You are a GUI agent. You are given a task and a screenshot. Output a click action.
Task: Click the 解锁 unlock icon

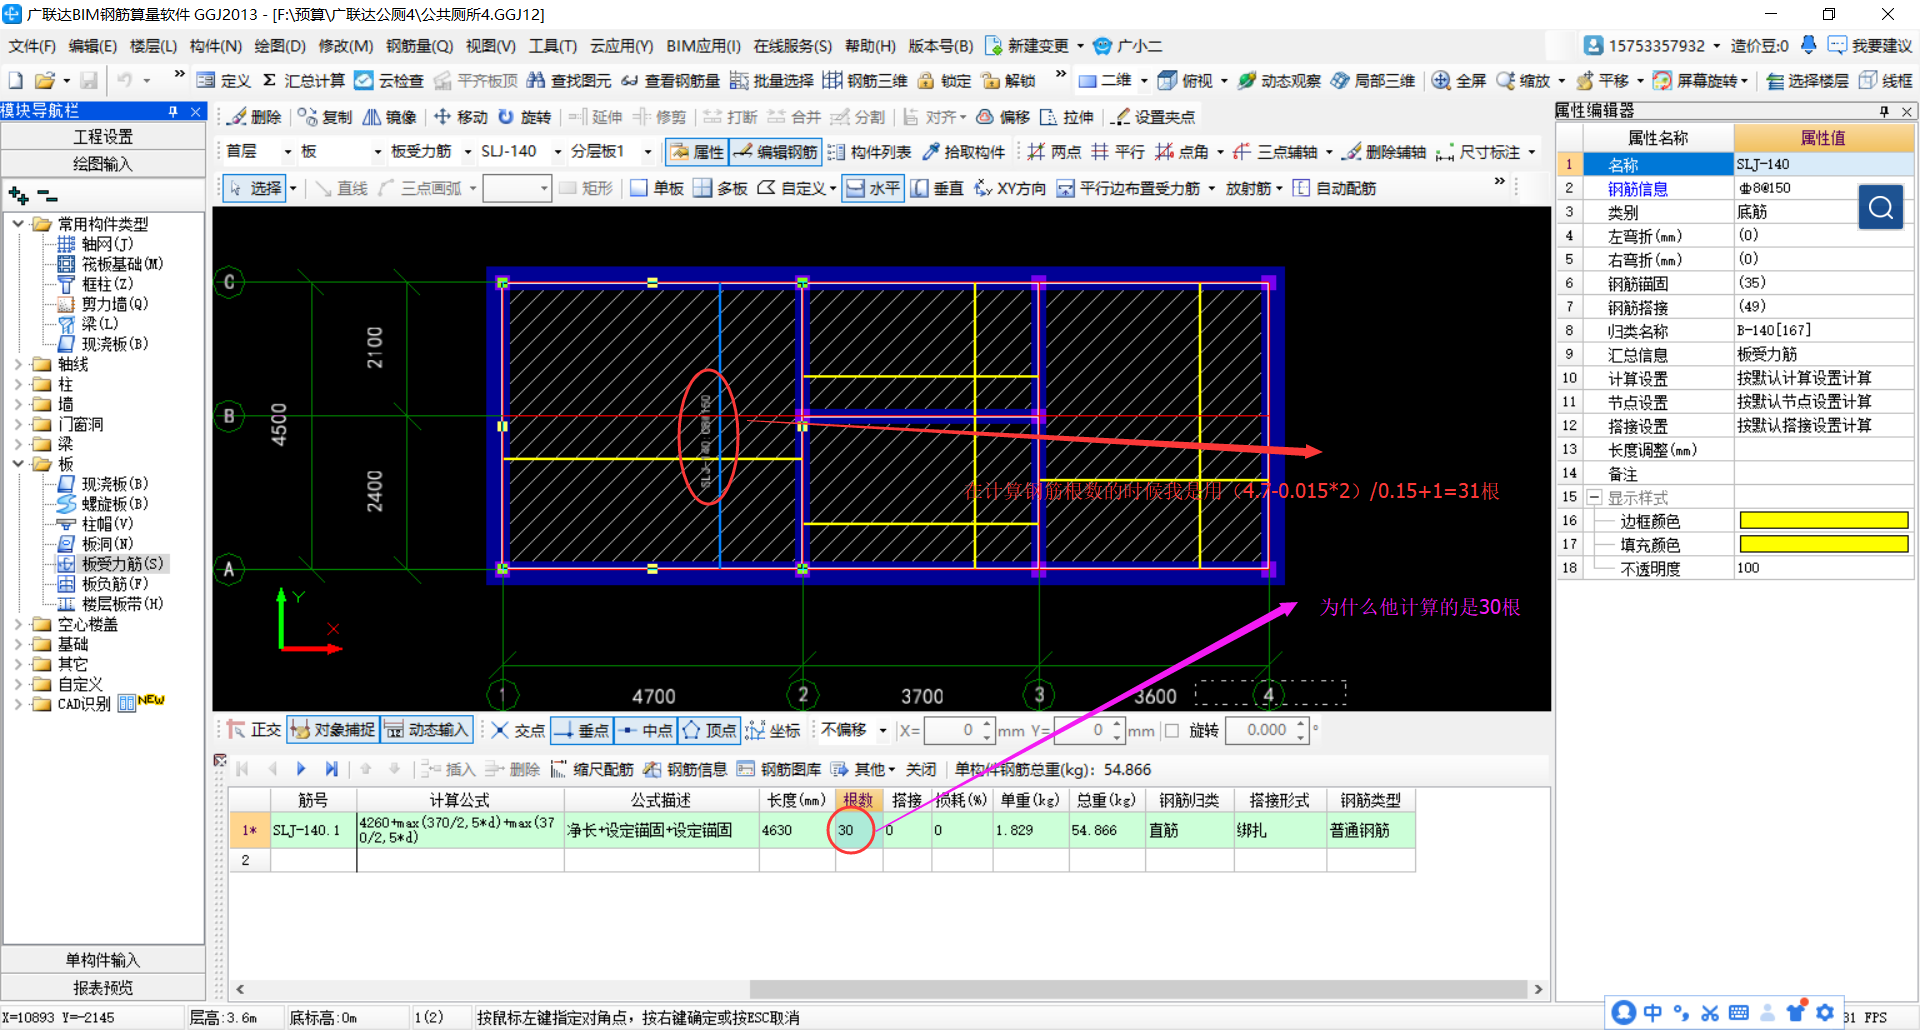pyautogui.click(x=1008, y=80)
